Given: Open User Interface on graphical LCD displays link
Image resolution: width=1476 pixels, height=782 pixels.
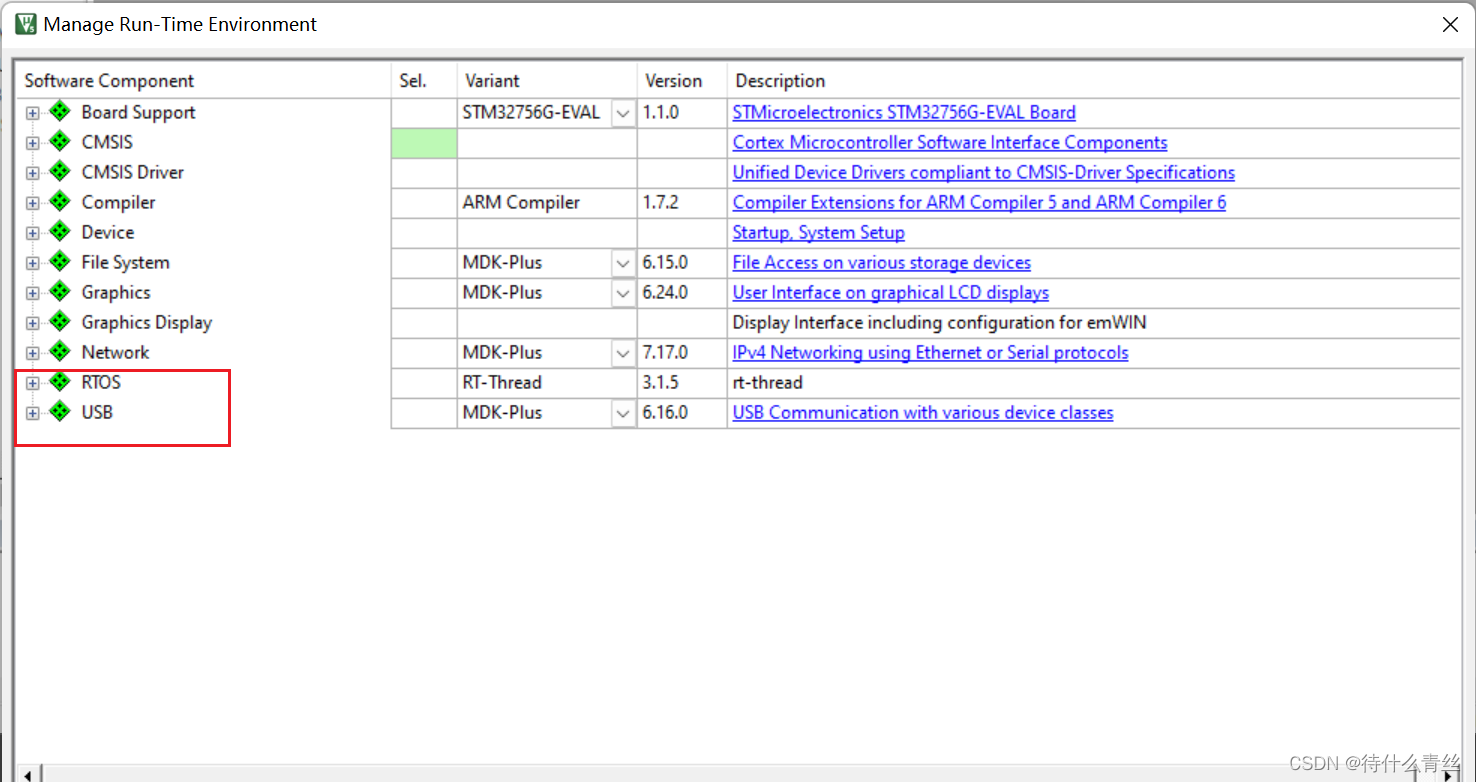Looking at the screenshot, I should 891,292.
